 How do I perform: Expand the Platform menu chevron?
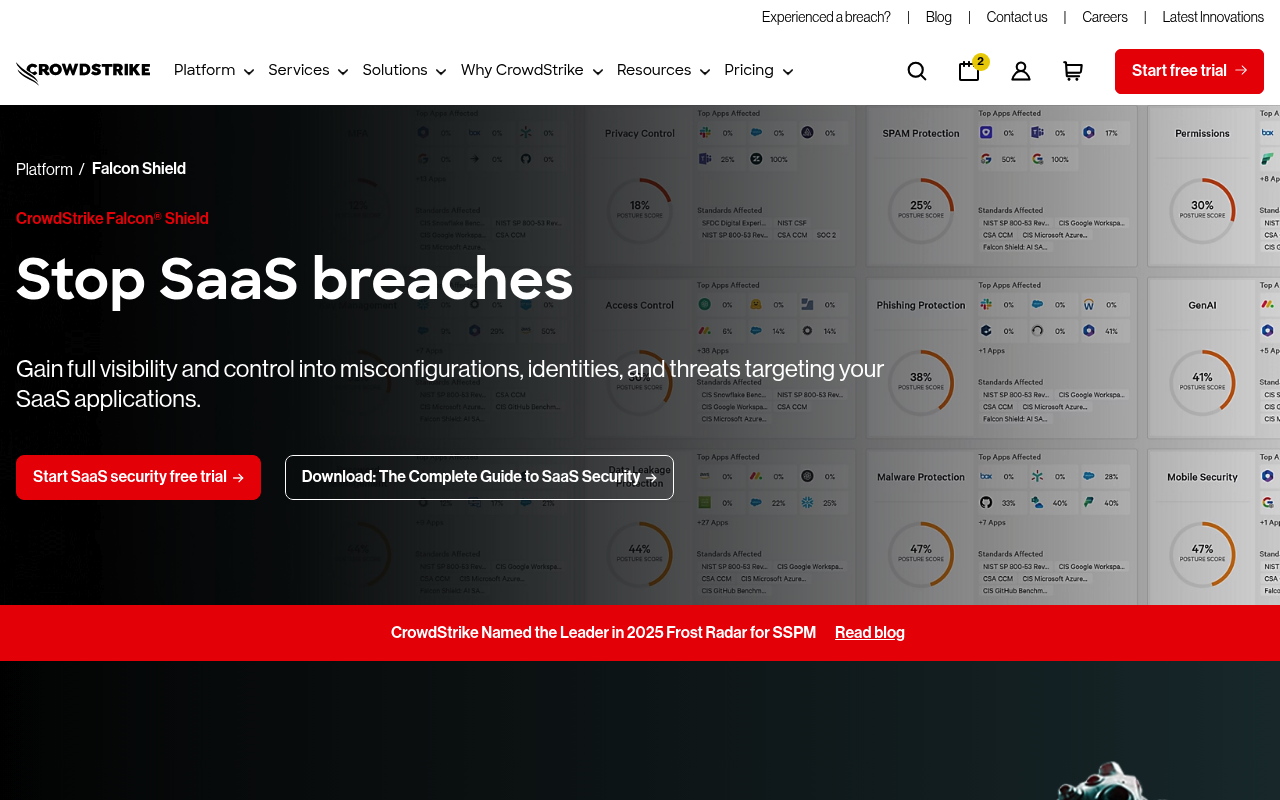[248, 72]
